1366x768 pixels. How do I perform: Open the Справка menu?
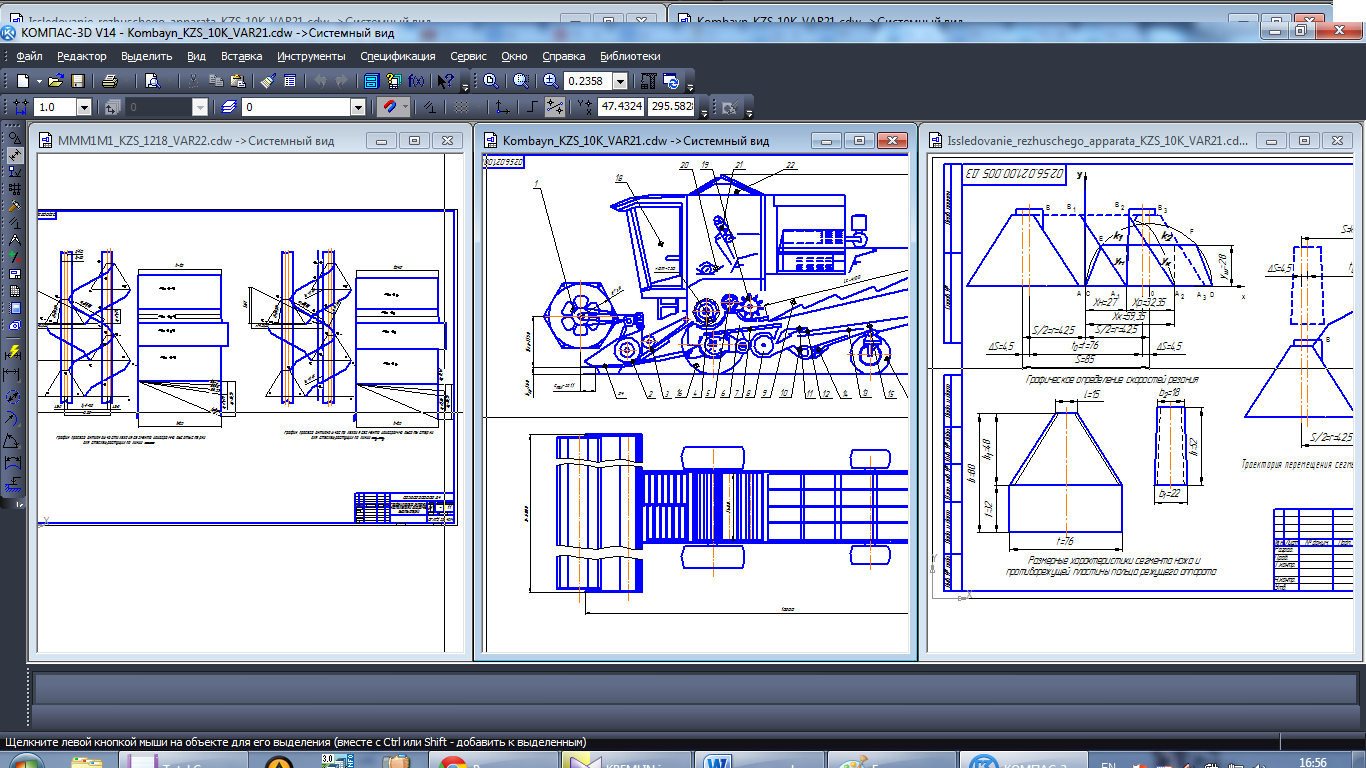click(x=564, y=56)
